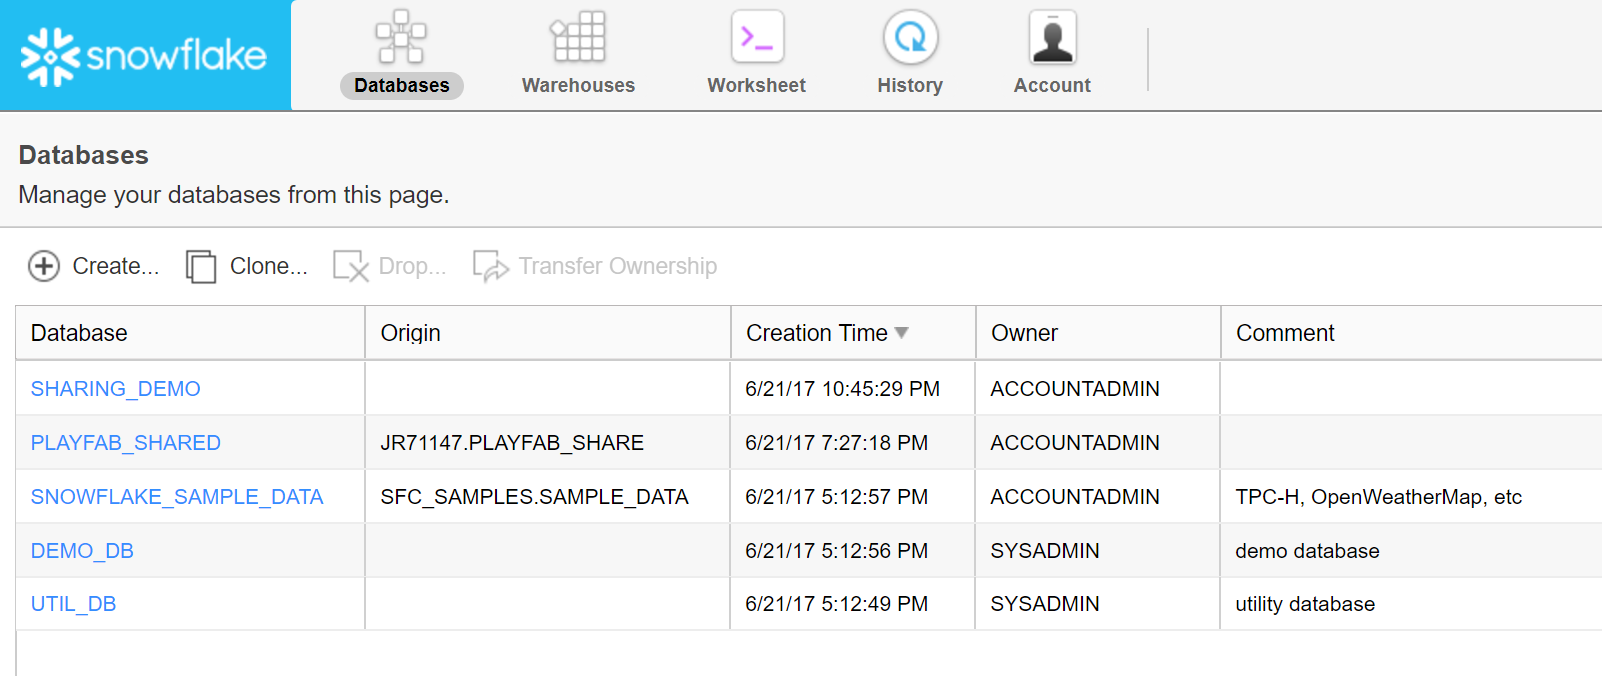Click the Transfer Ownership icon
1602x676 pixels.
pyautogui.click(x=491, y=267)
